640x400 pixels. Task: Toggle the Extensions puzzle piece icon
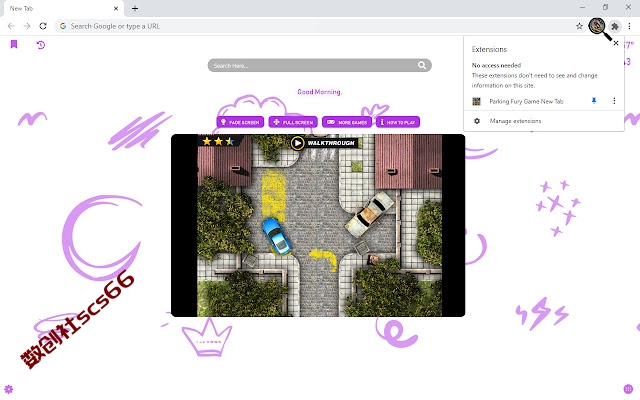[615, 27]
